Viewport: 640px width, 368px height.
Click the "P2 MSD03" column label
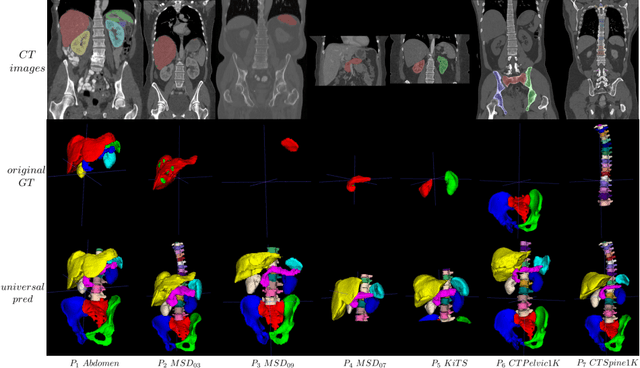click(179, 363)
